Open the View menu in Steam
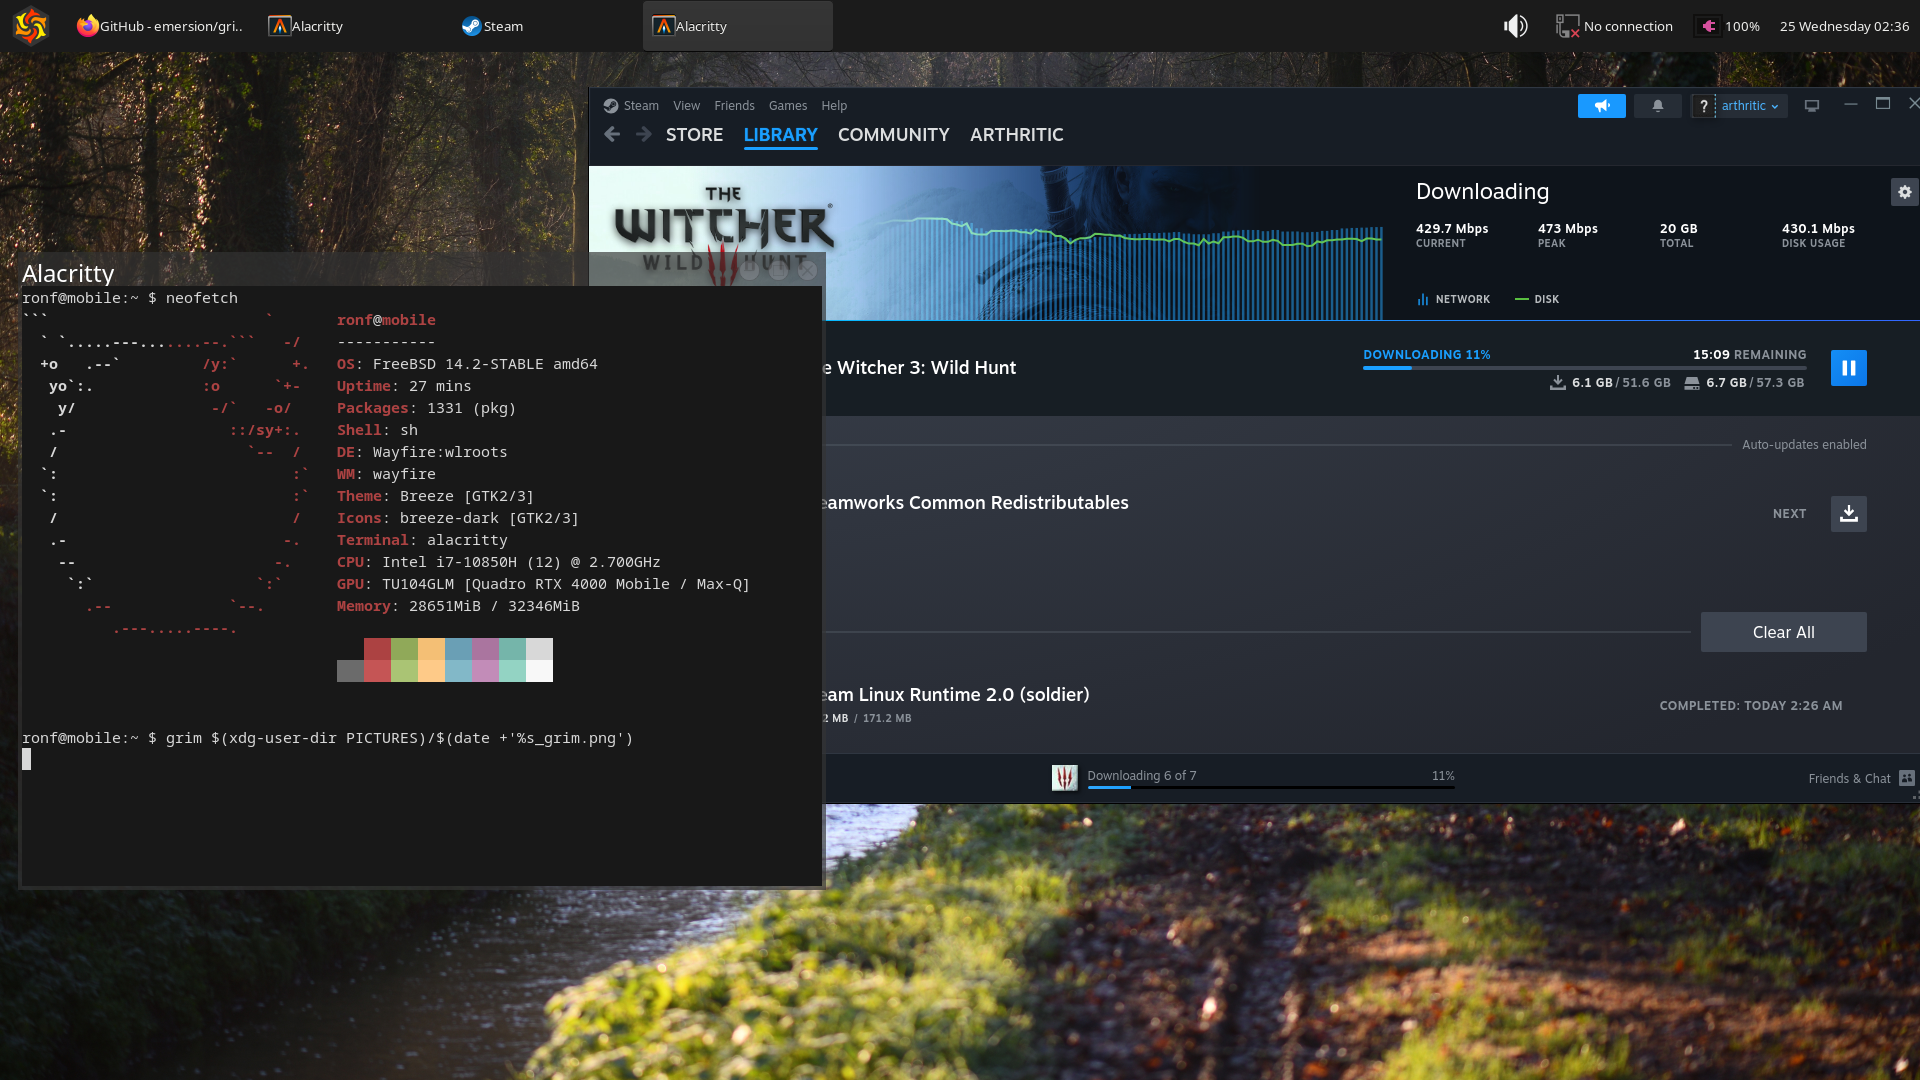1920x1080 pixels. 686,105
